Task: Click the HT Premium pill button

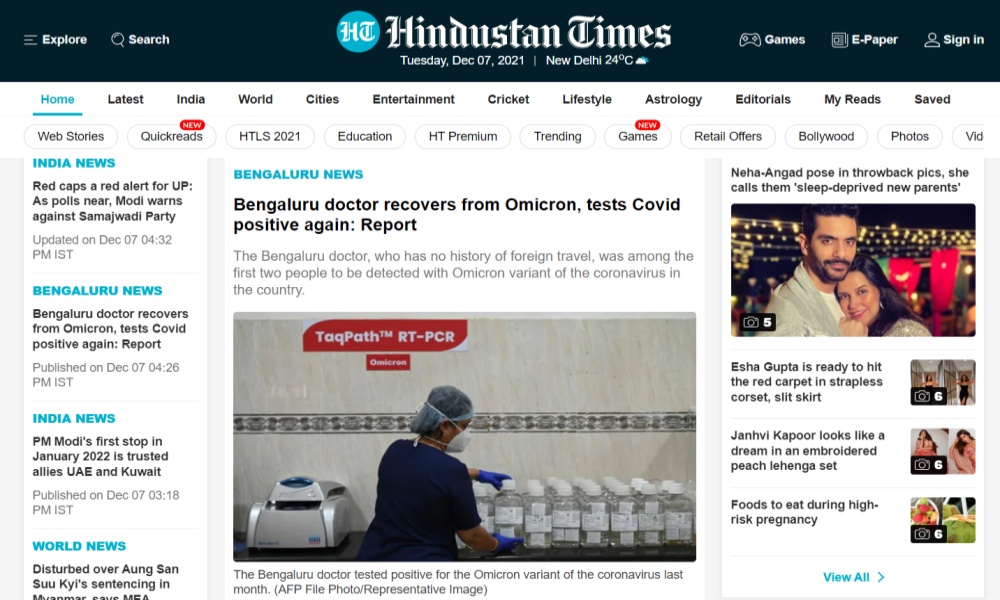Action: pos(463,136)
